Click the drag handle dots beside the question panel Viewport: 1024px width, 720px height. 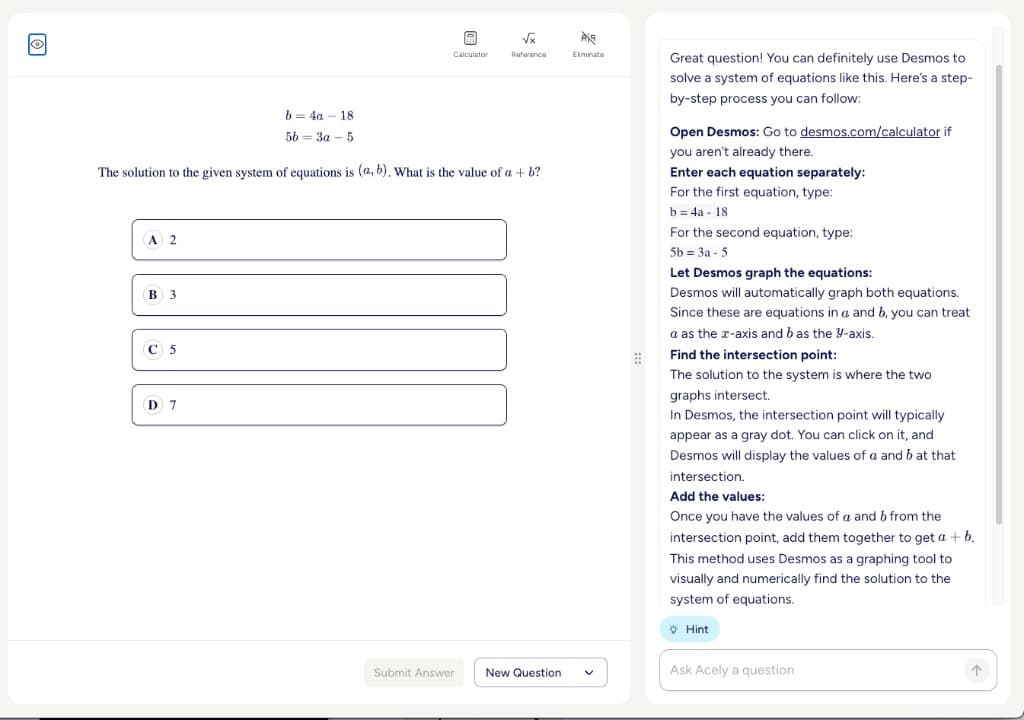(x=638, y=358)
